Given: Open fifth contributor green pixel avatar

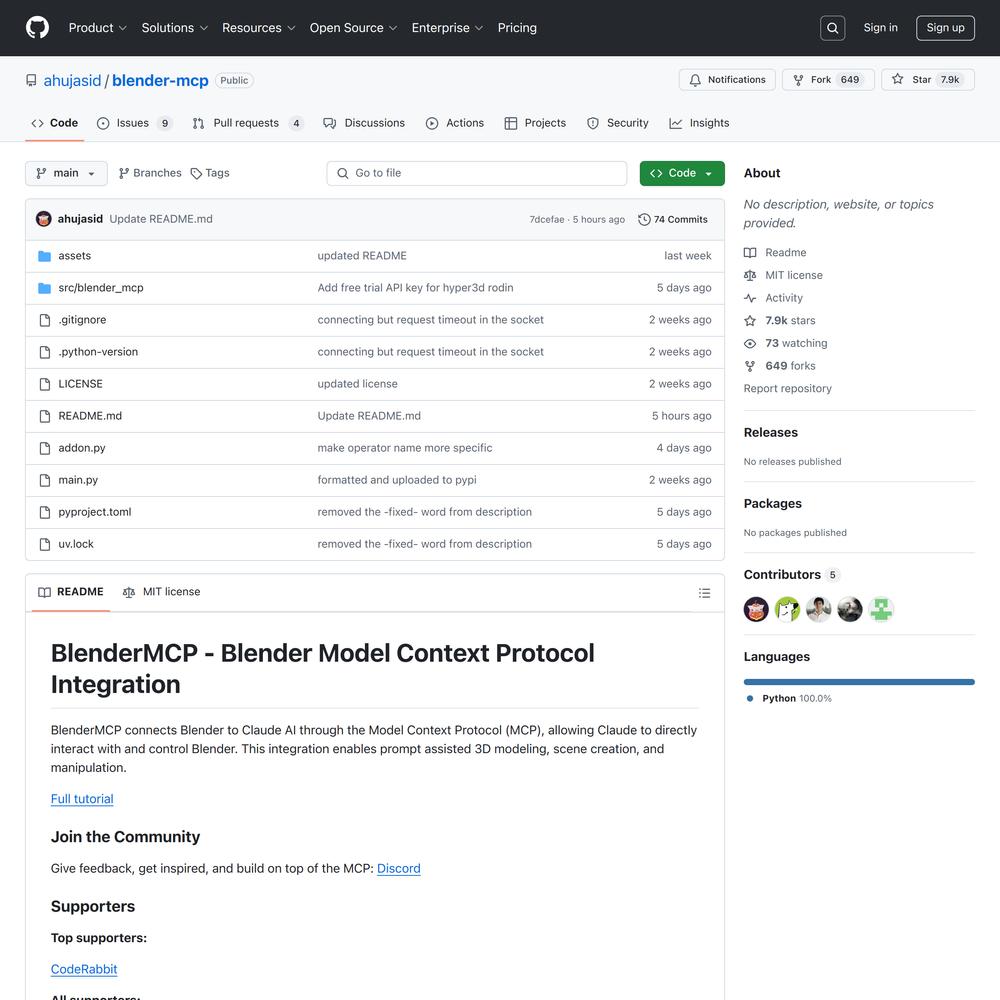Looking at the screenshot, I should click(x=881, y=609).
